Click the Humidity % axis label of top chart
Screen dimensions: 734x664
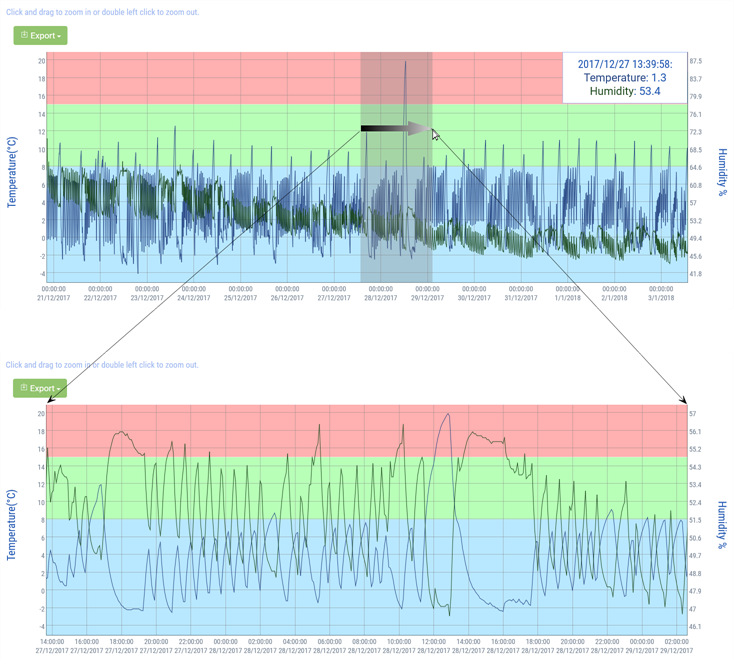click(721, 168)
